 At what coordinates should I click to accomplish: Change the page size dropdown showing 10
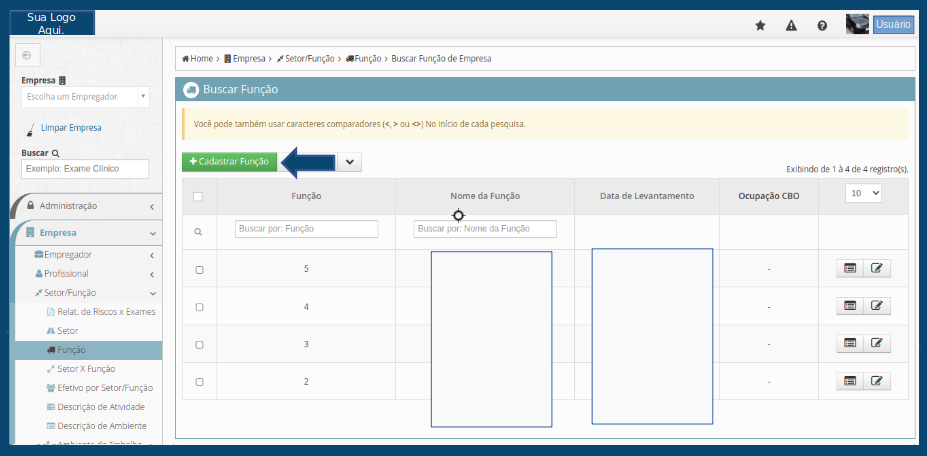point(863,193)
